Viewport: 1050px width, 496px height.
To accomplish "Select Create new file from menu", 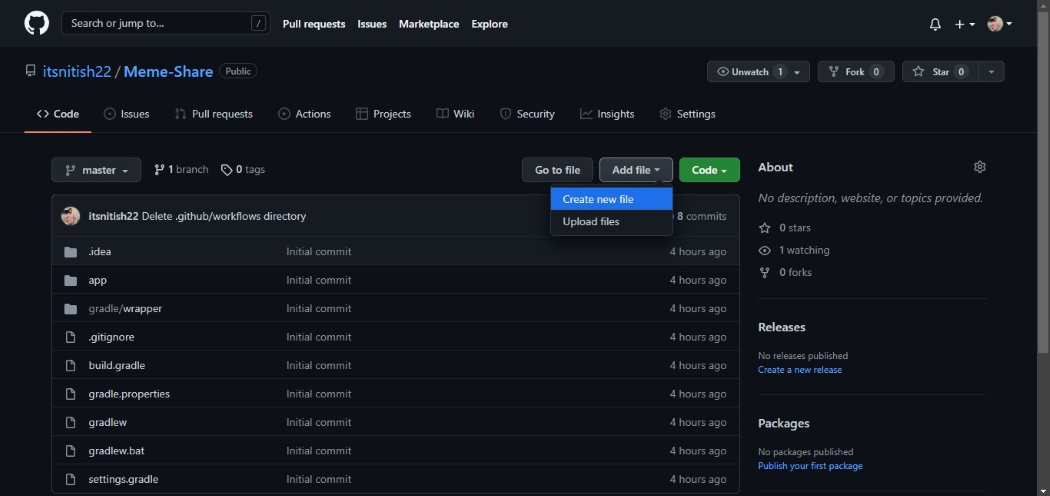I will tap(611, 199).
